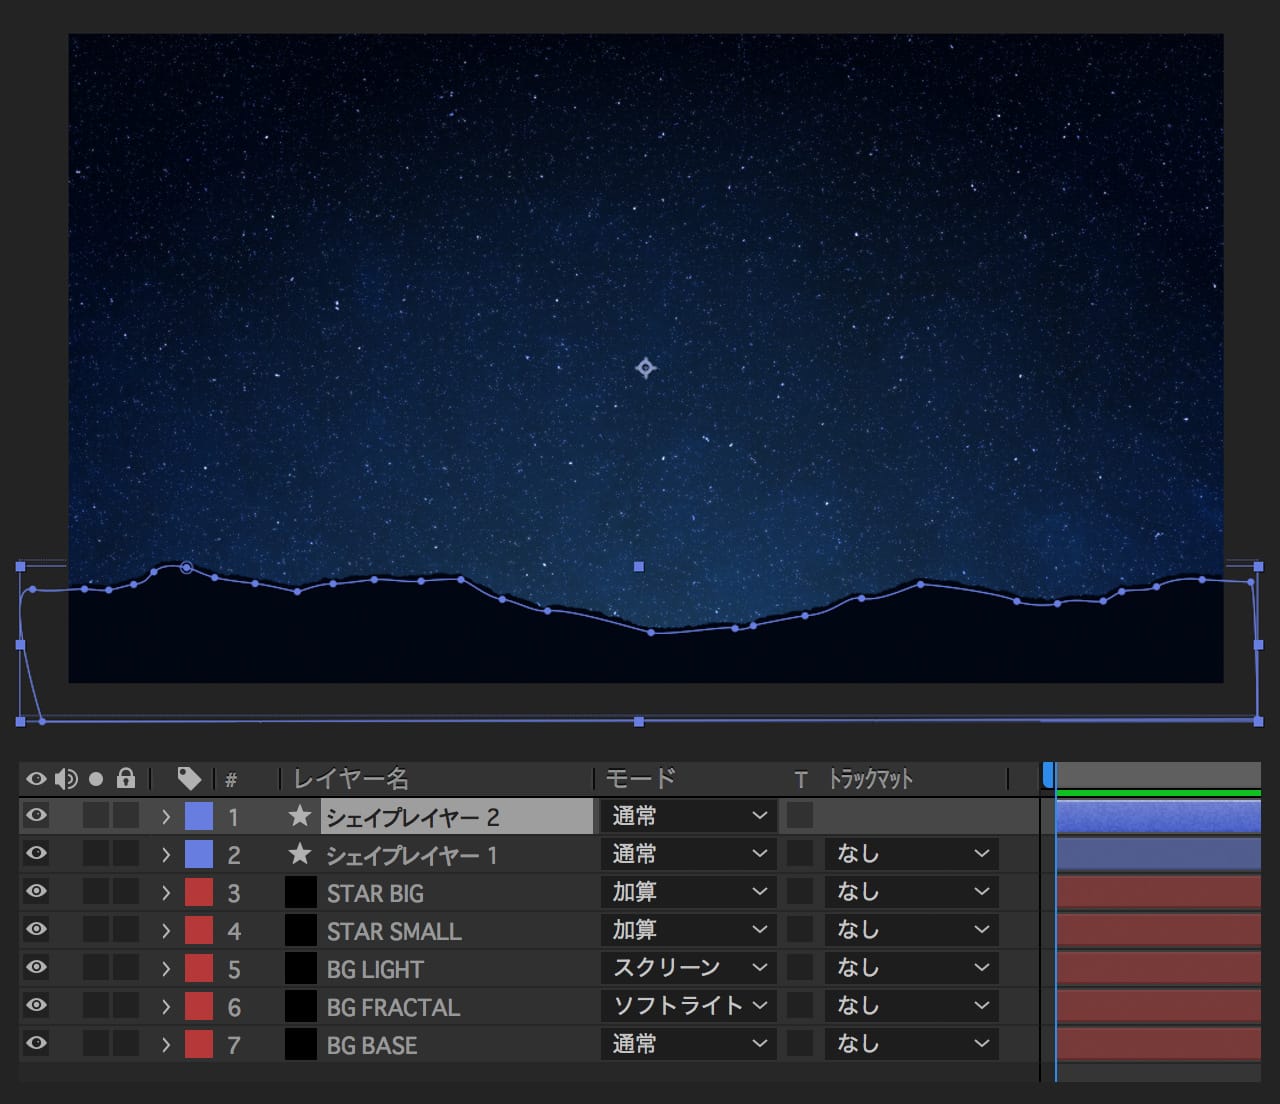Viewport: 1280px width, 1104px height.
Task: Open blend mode dropdown for BG FRACTAL
Action: (688, 1006)
